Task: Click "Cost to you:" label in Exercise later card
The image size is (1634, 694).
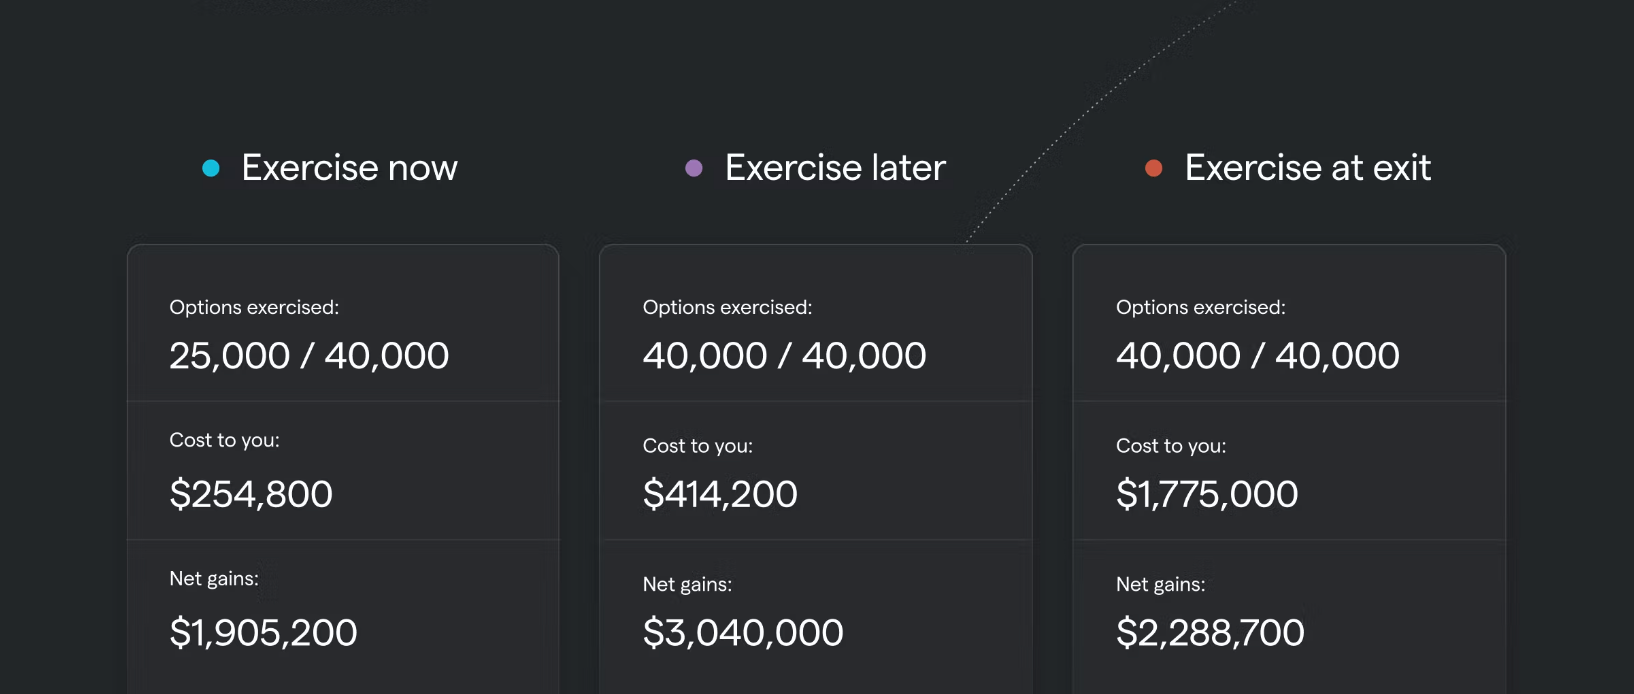Action: click(697, 446)
